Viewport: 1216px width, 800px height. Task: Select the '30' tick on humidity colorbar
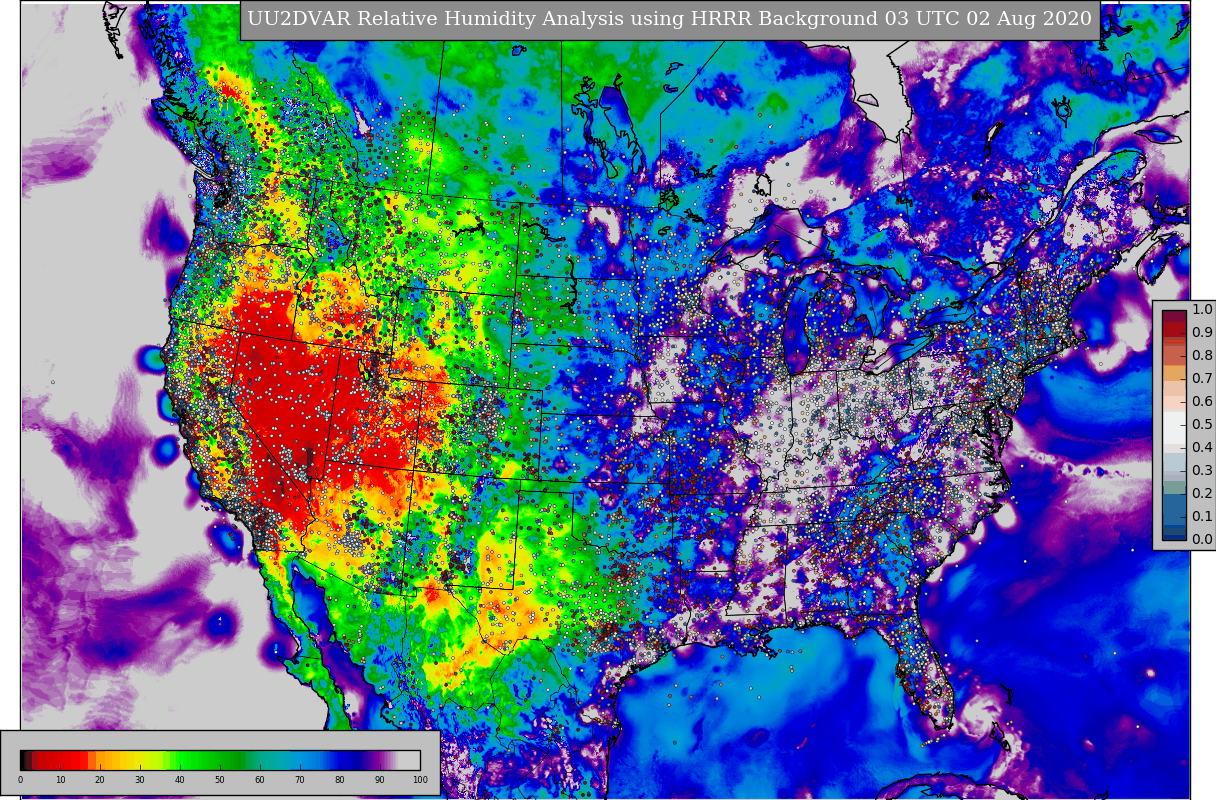click(x=140, y=780)
